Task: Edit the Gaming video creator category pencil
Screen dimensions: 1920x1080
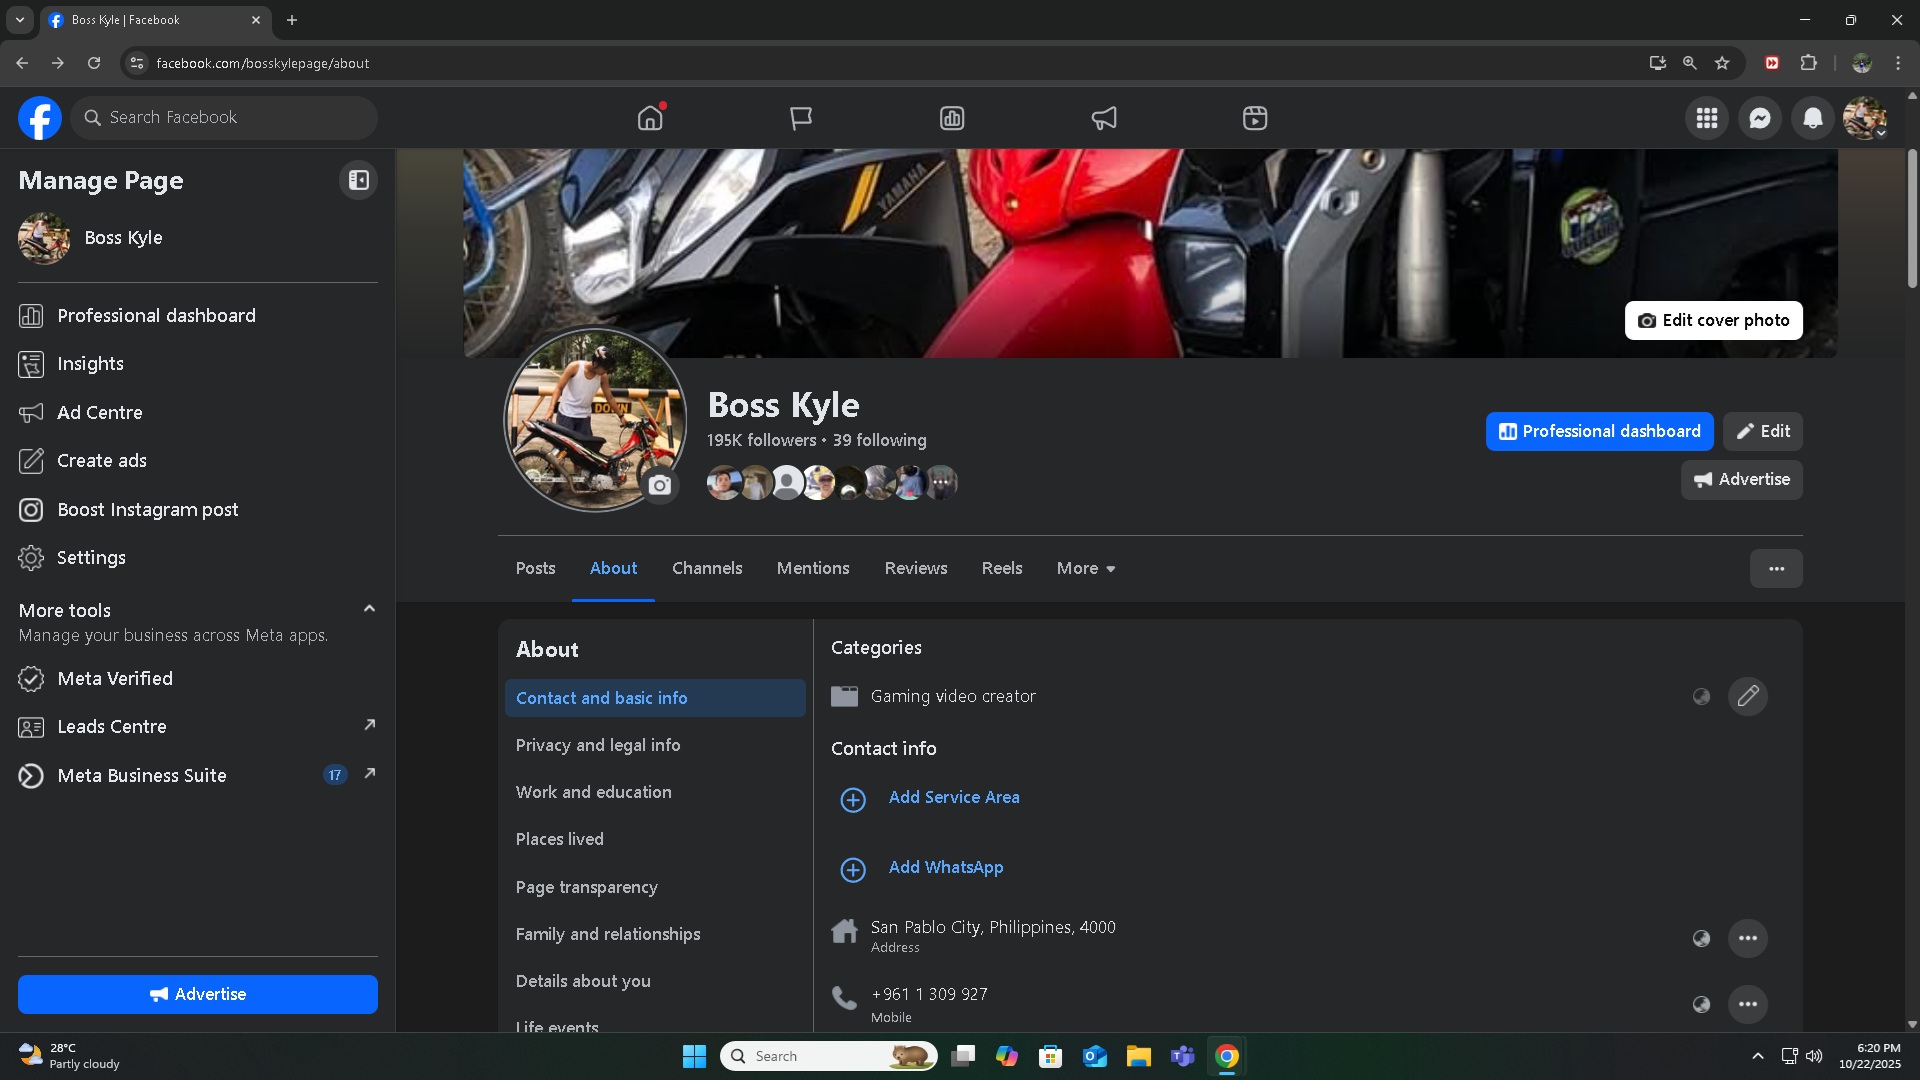Action: pyautogui.click(x=1747, y=696)
